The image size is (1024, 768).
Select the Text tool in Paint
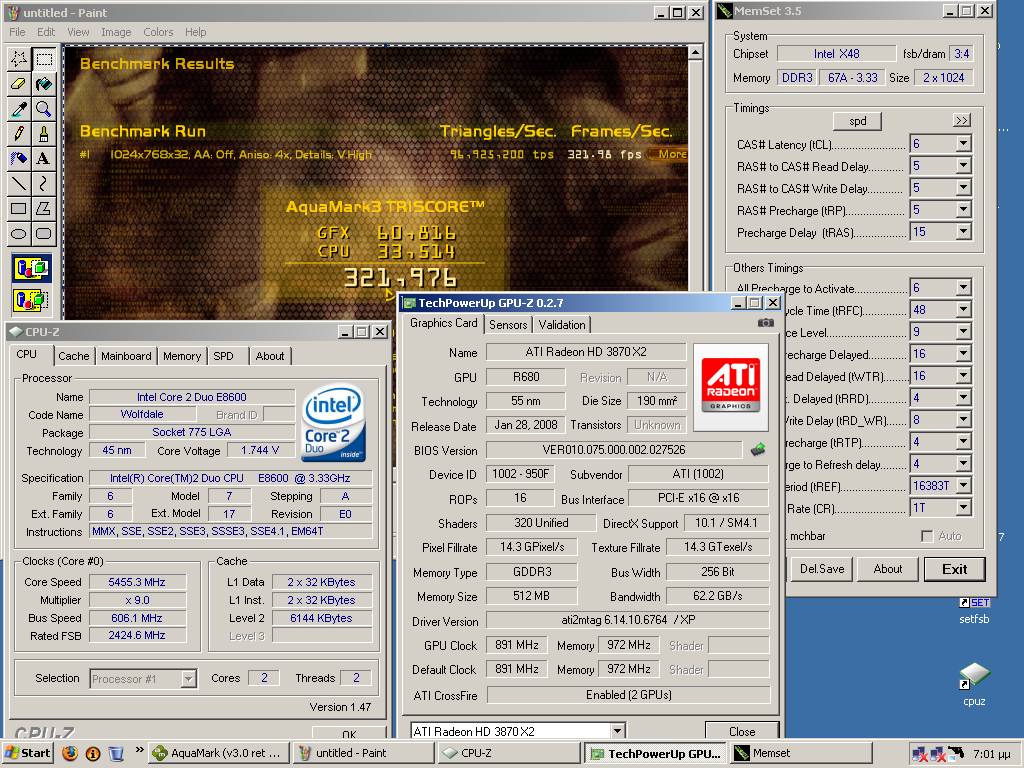click(x=44, y=158)
